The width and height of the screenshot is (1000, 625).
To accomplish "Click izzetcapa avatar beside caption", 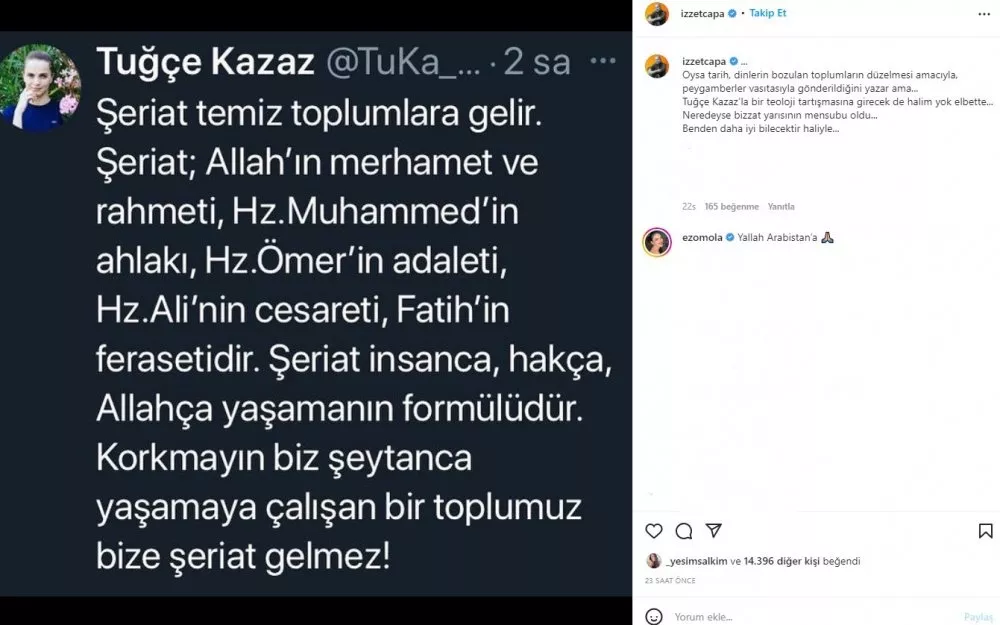I will click(657, 66).
